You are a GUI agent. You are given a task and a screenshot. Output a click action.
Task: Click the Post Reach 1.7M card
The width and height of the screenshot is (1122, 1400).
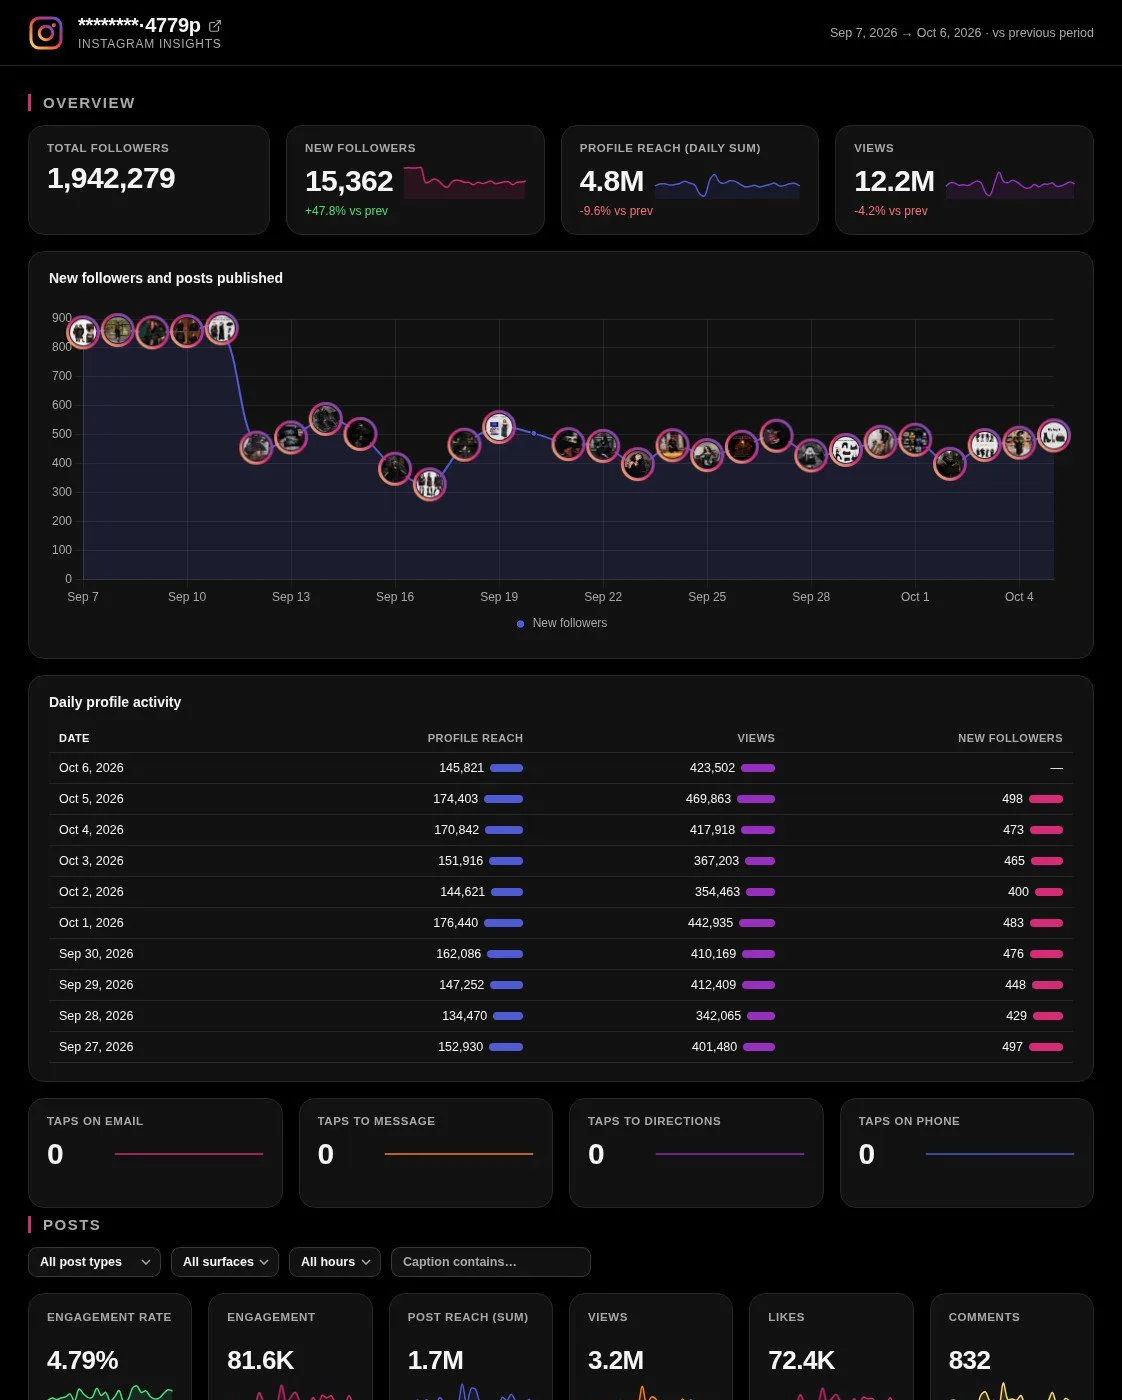(x=471, y=1347)
